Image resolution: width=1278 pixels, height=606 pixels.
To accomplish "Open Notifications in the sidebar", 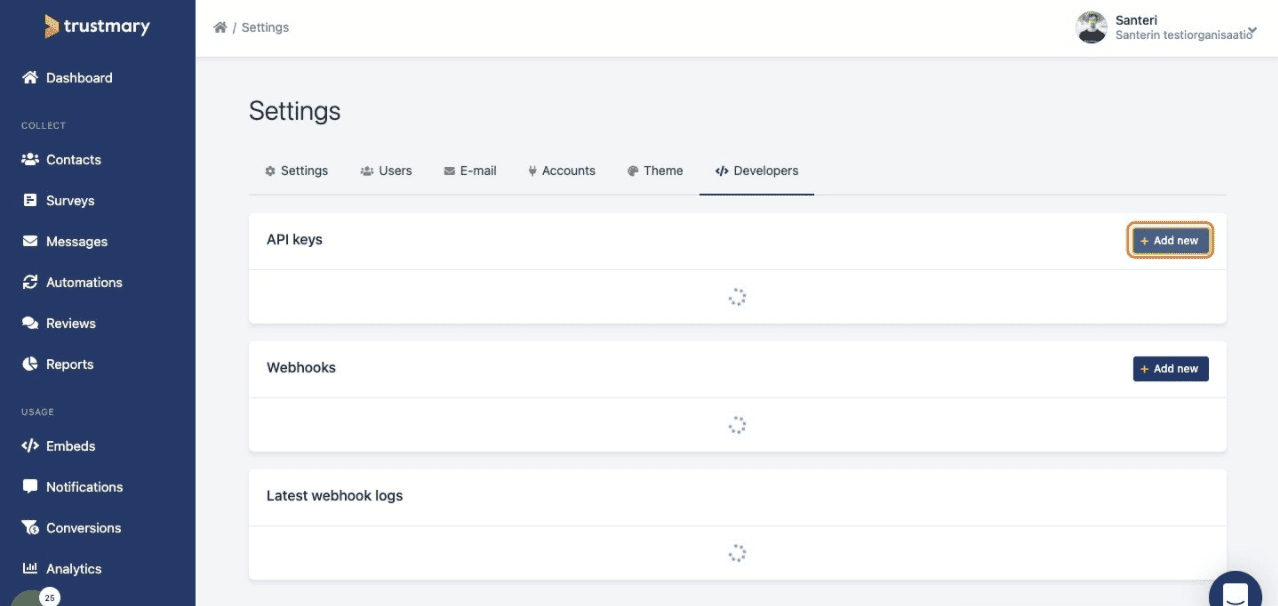I will (84, 487).
